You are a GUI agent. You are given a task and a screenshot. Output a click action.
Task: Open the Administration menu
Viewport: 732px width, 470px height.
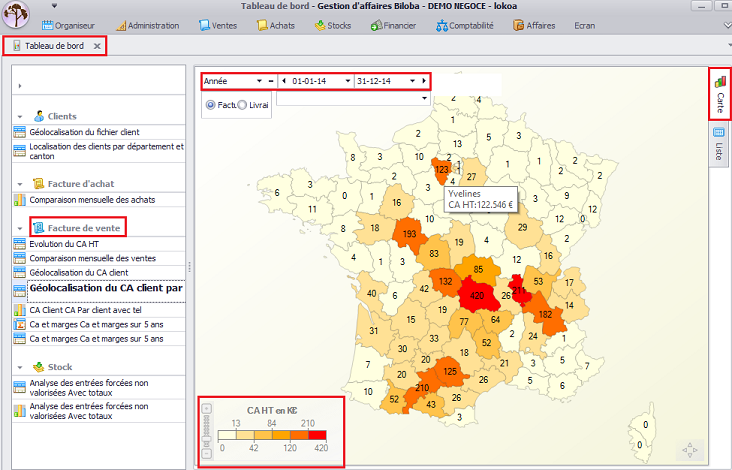pyautogui.click(x=148, y=26)
